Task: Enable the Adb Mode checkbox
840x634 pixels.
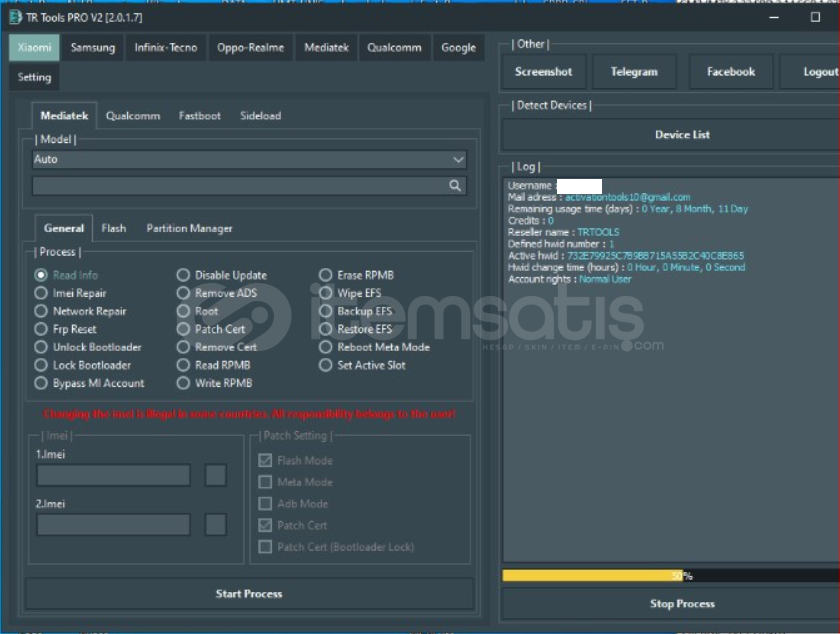Action: [265, 504]
